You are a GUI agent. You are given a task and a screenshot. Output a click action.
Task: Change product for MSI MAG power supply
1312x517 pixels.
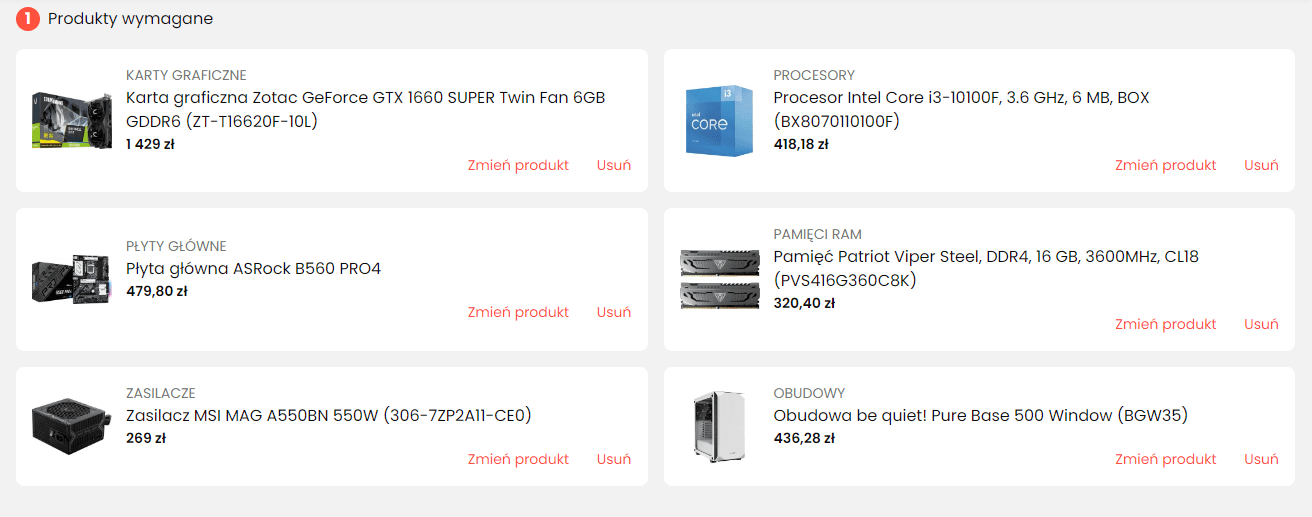(518, 459)
